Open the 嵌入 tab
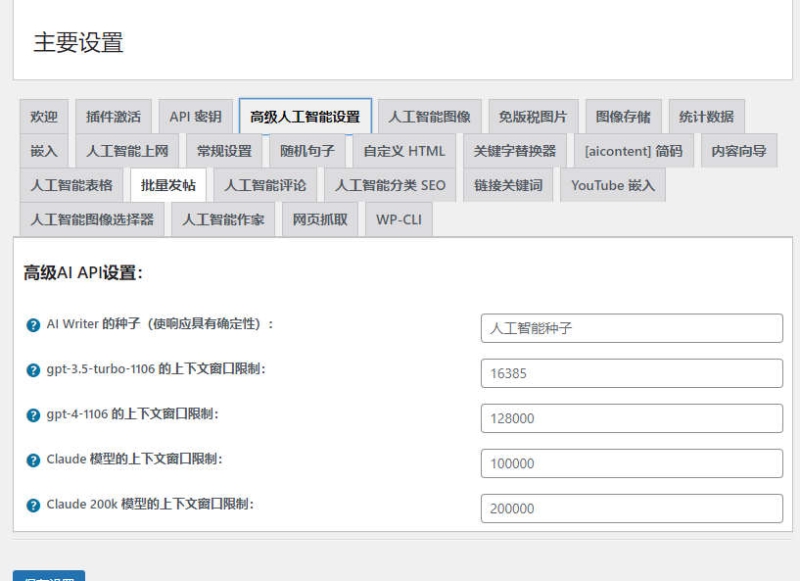 click(44, 150)
